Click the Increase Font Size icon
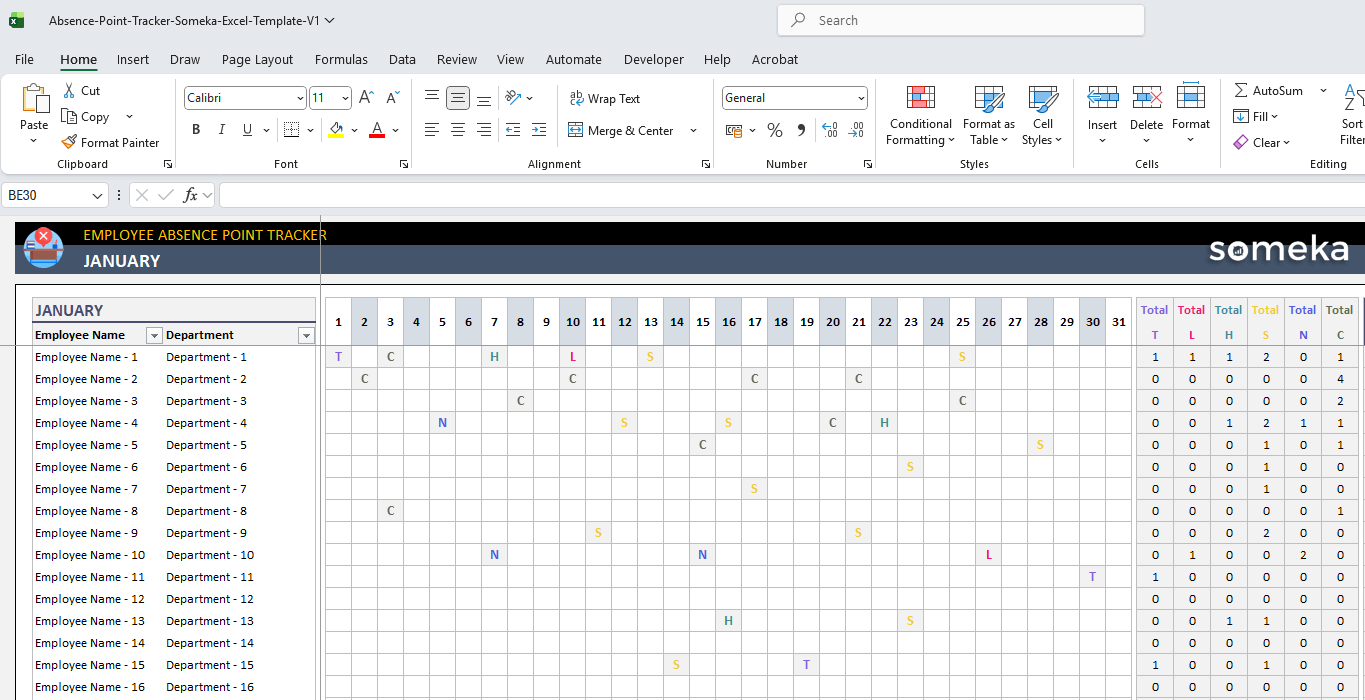 (366, 98)
